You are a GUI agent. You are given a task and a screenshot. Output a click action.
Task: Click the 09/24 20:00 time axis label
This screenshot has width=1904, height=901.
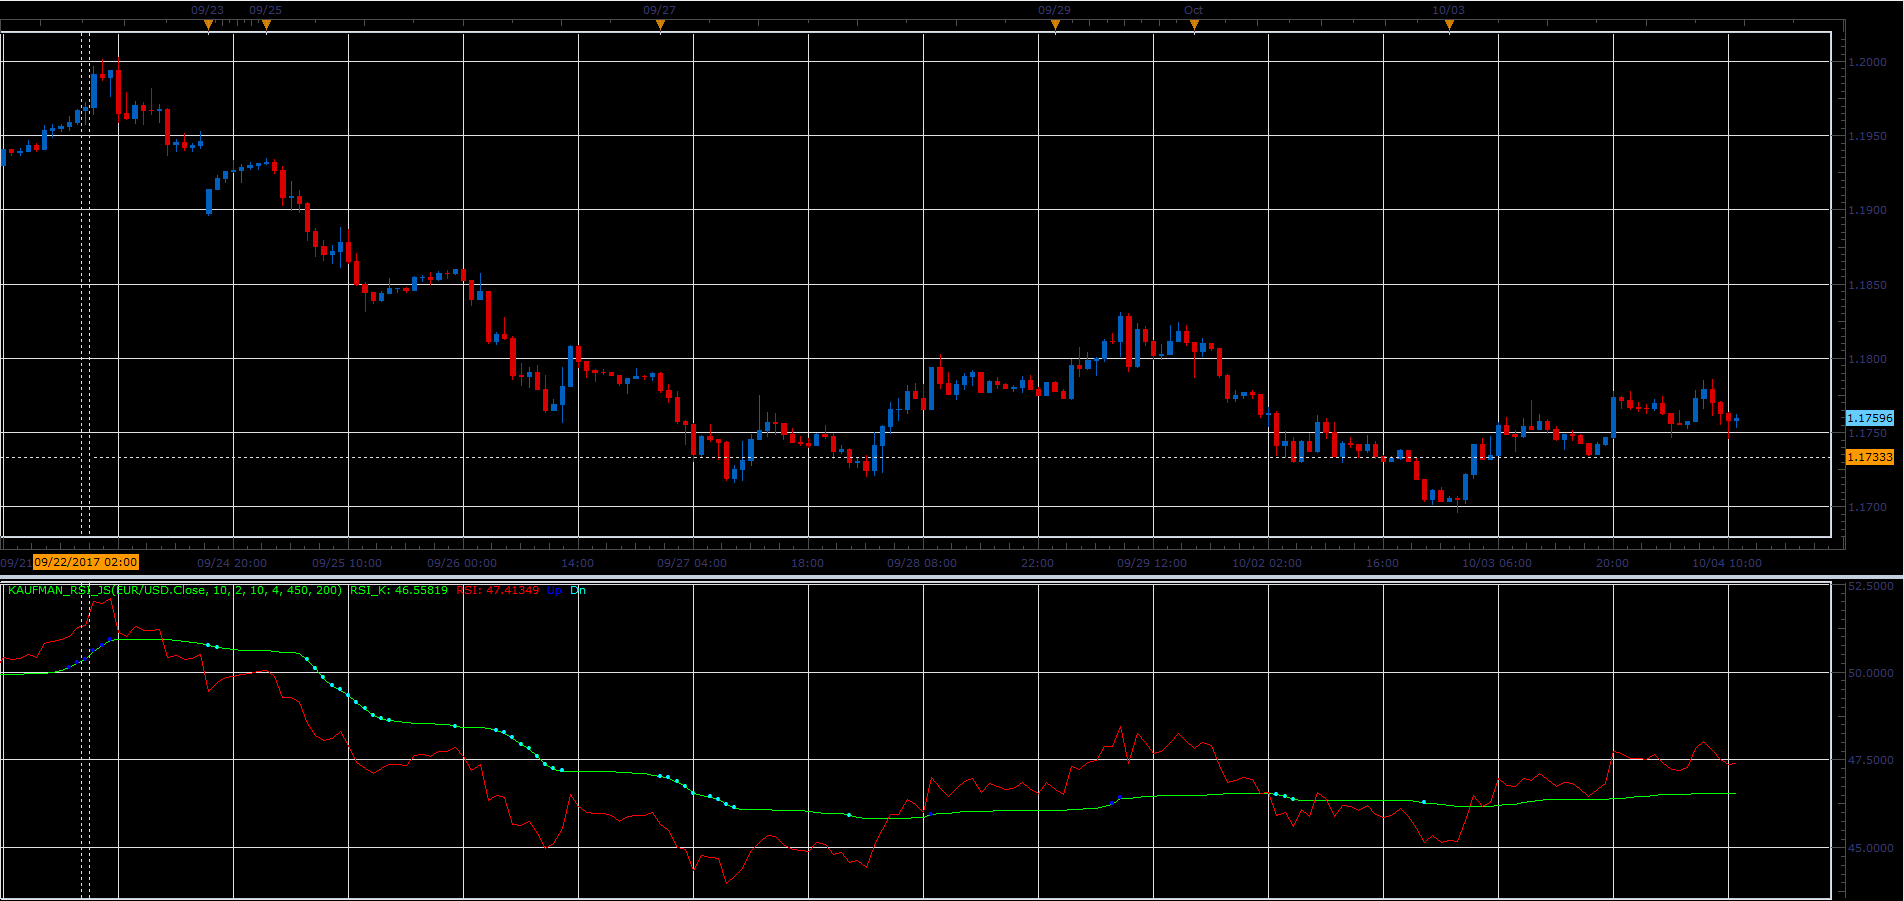(x=232, y=563)
